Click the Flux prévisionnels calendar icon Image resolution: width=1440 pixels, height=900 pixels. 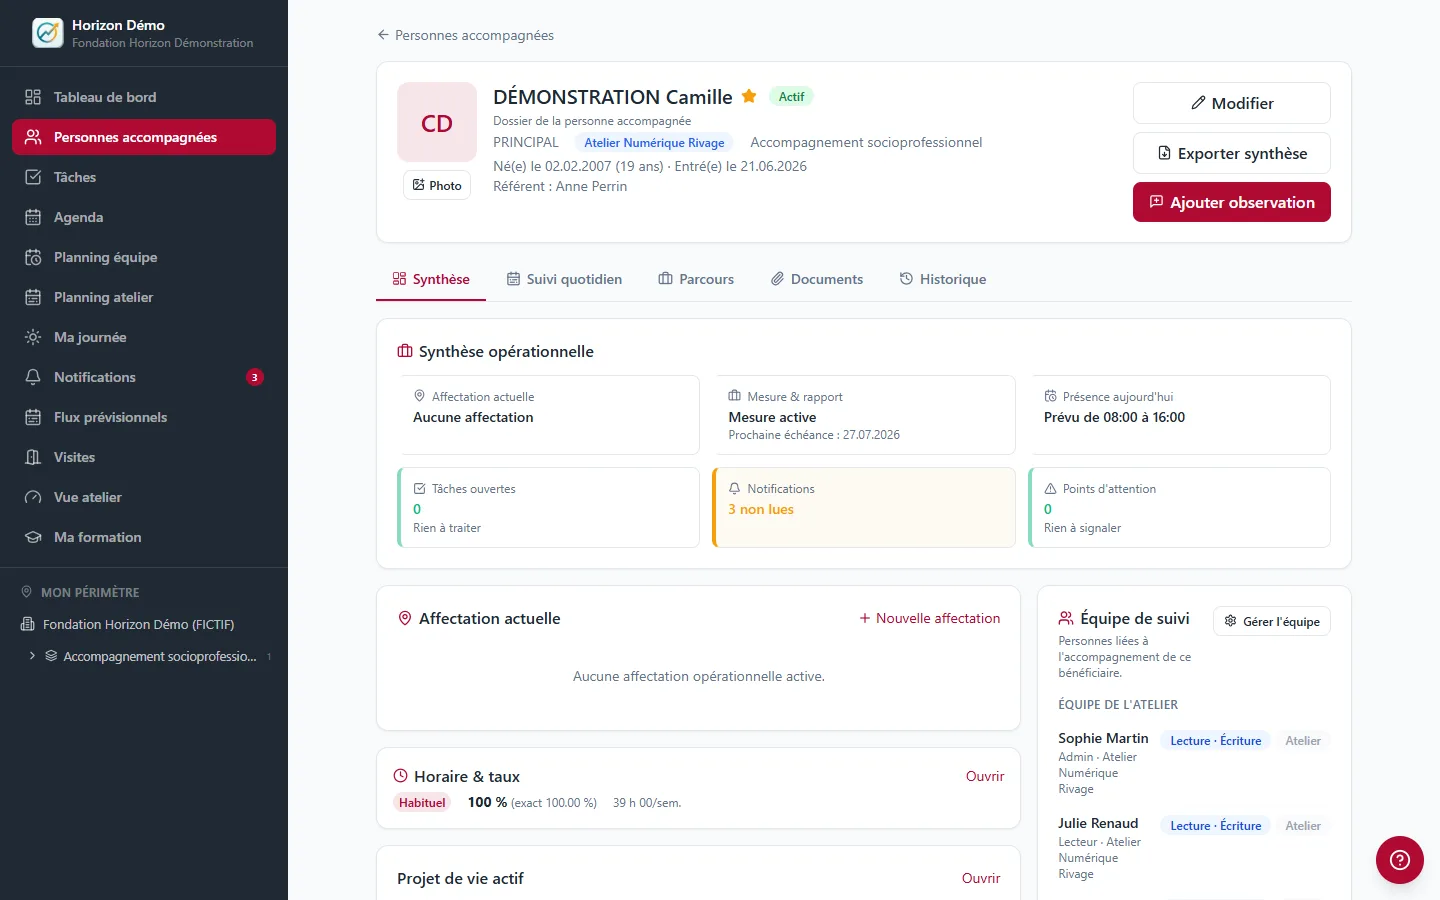(x=33, y=417)
